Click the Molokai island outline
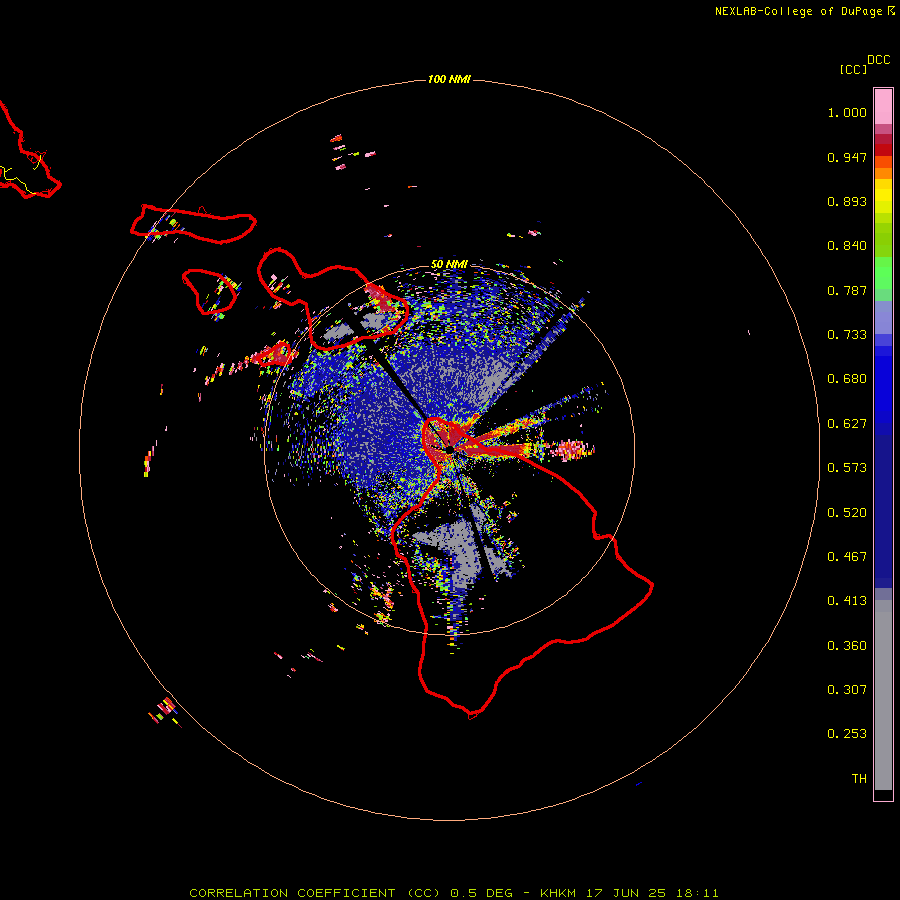Image resolution: width=900 pixels, height=900 pixels. [x=193, y=224]
